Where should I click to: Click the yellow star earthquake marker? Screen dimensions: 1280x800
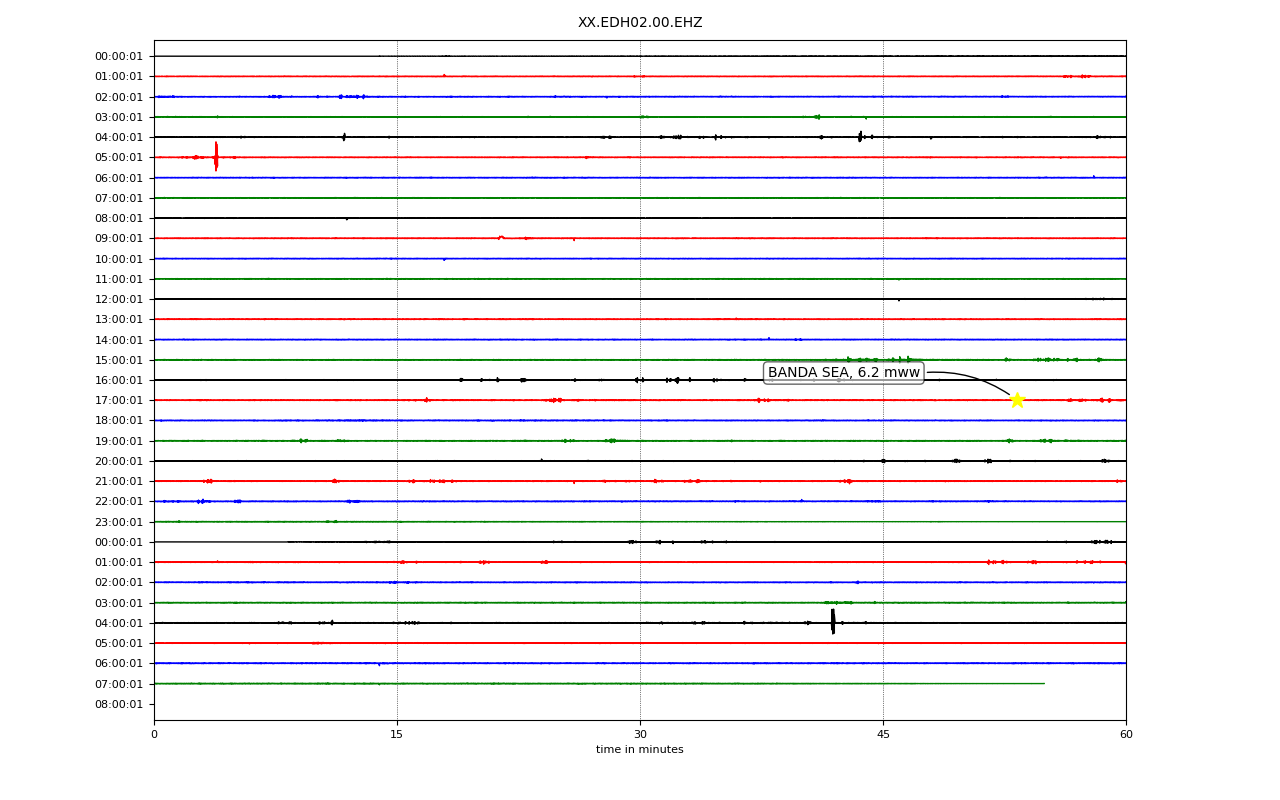[1017, 400]
